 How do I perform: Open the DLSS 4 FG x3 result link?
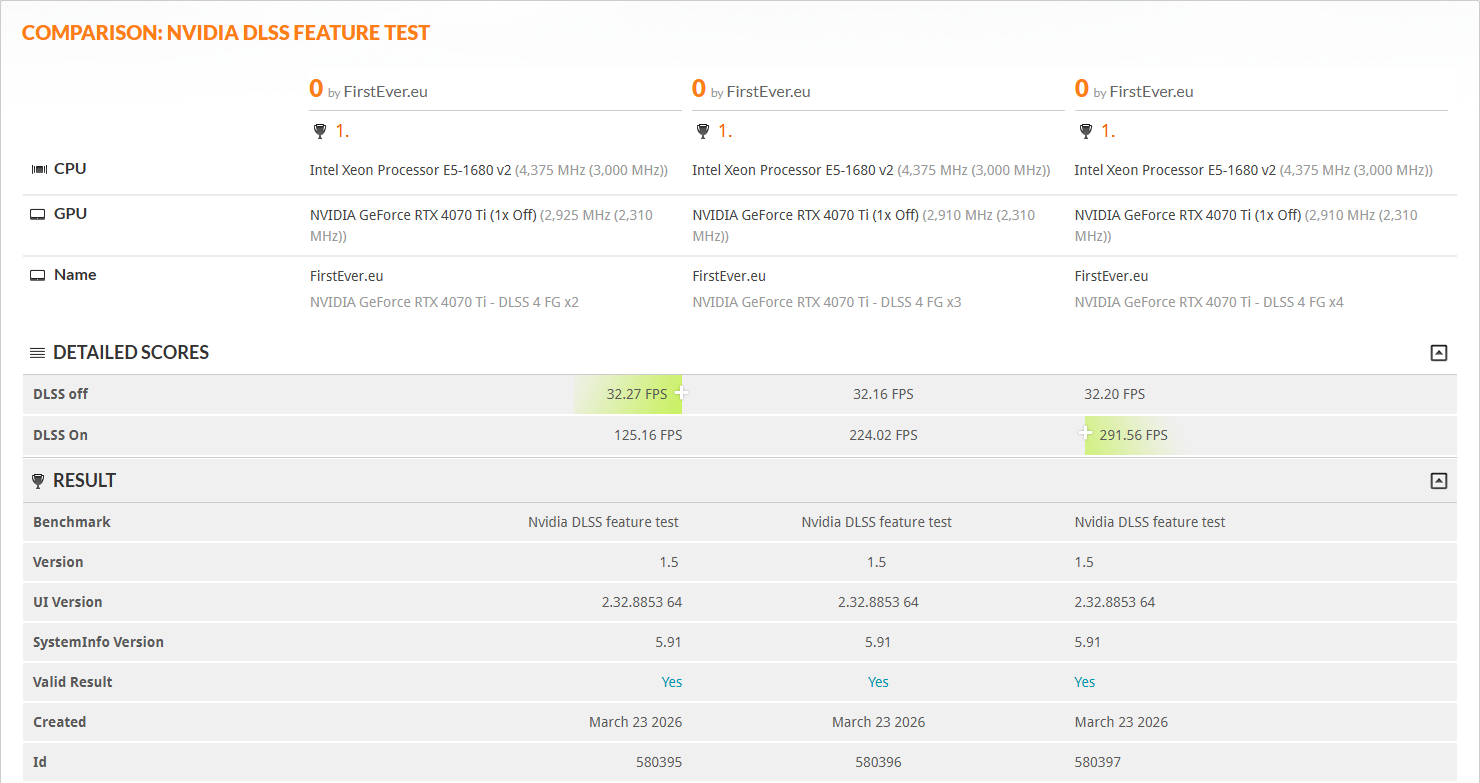pos(827,301)
